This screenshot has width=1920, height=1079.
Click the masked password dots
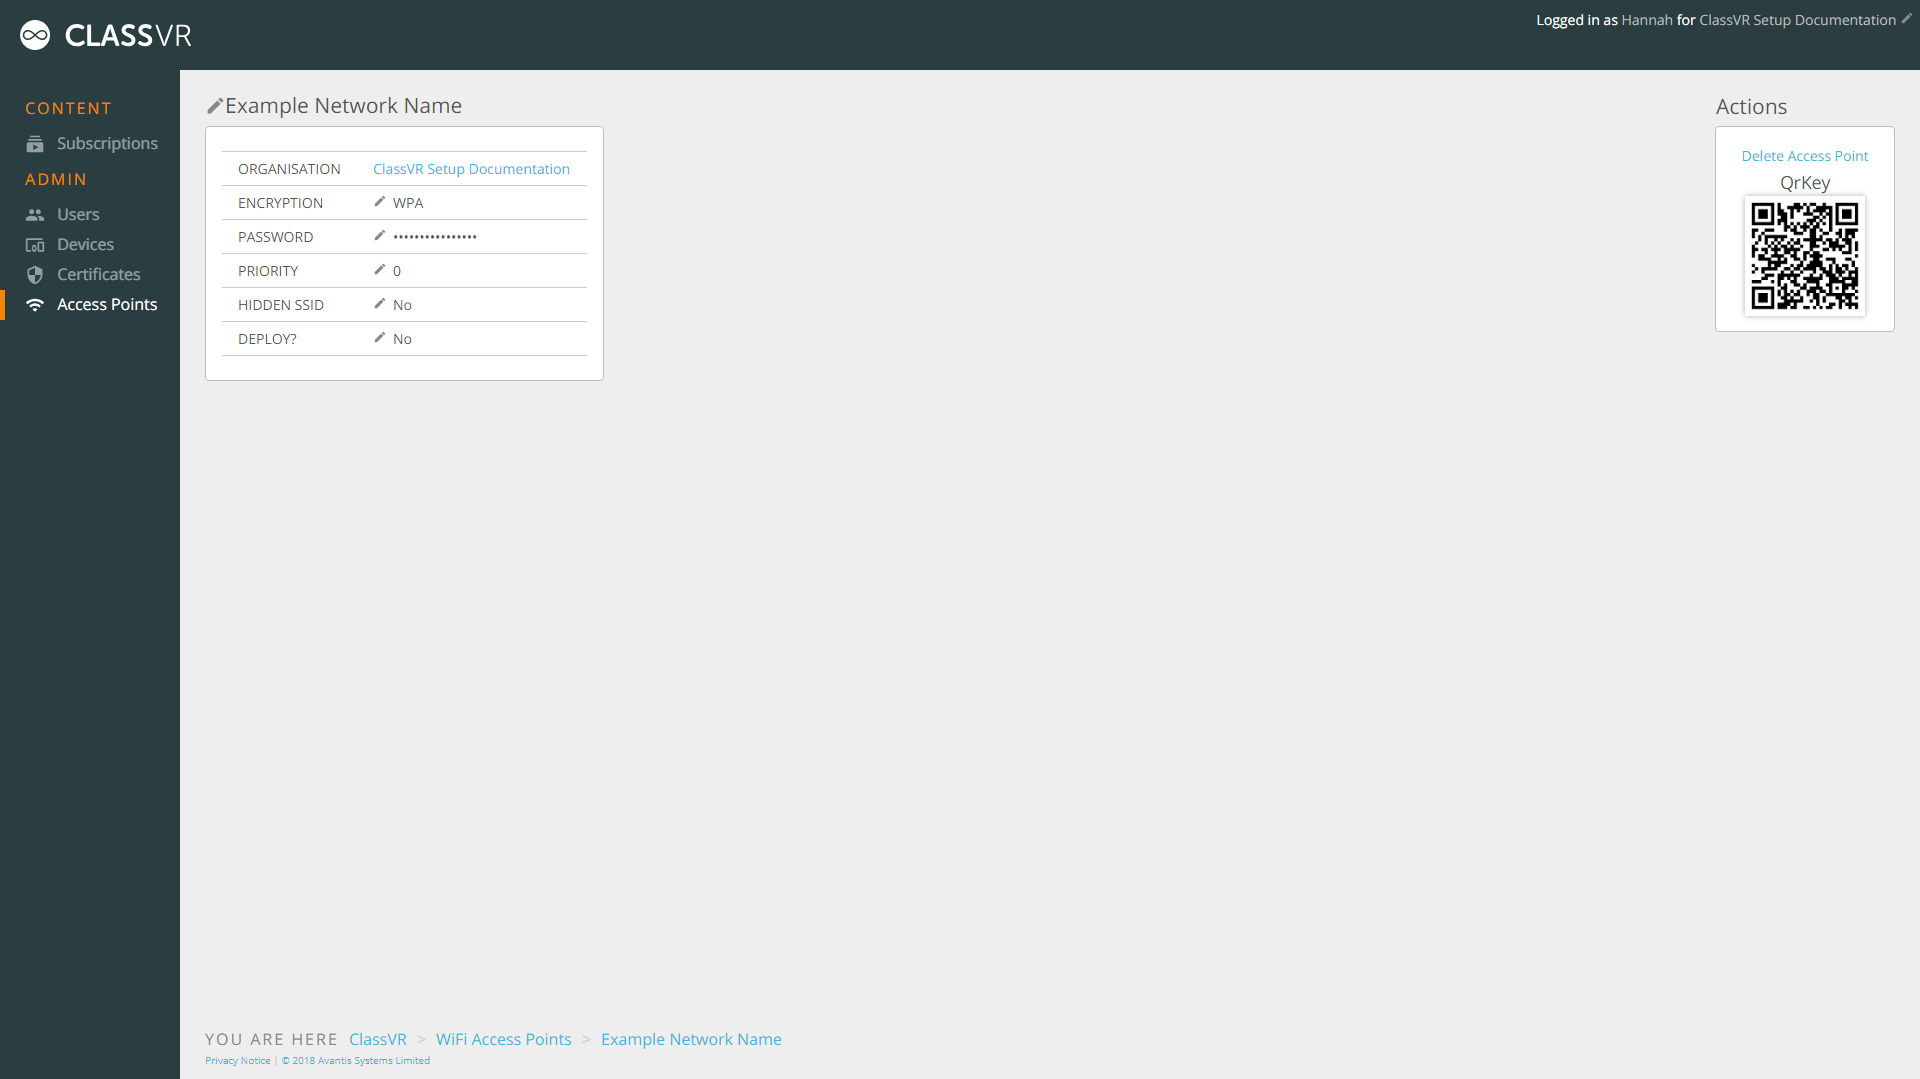click(x=435, y=237)
